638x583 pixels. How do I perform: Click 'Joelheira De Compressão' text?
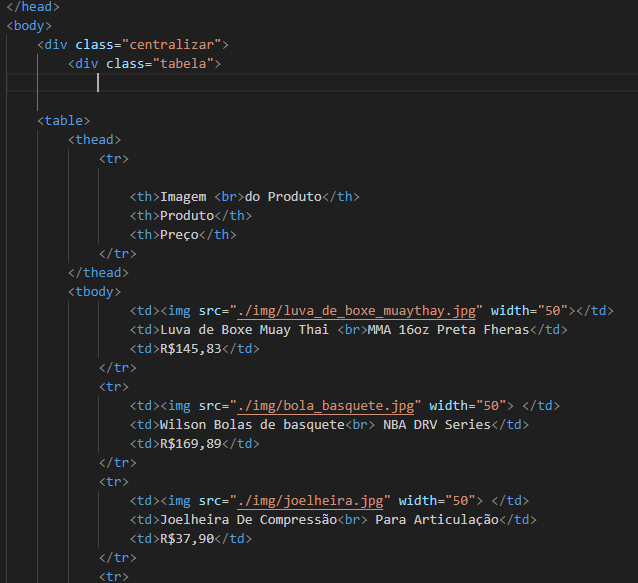click(248, 520)
